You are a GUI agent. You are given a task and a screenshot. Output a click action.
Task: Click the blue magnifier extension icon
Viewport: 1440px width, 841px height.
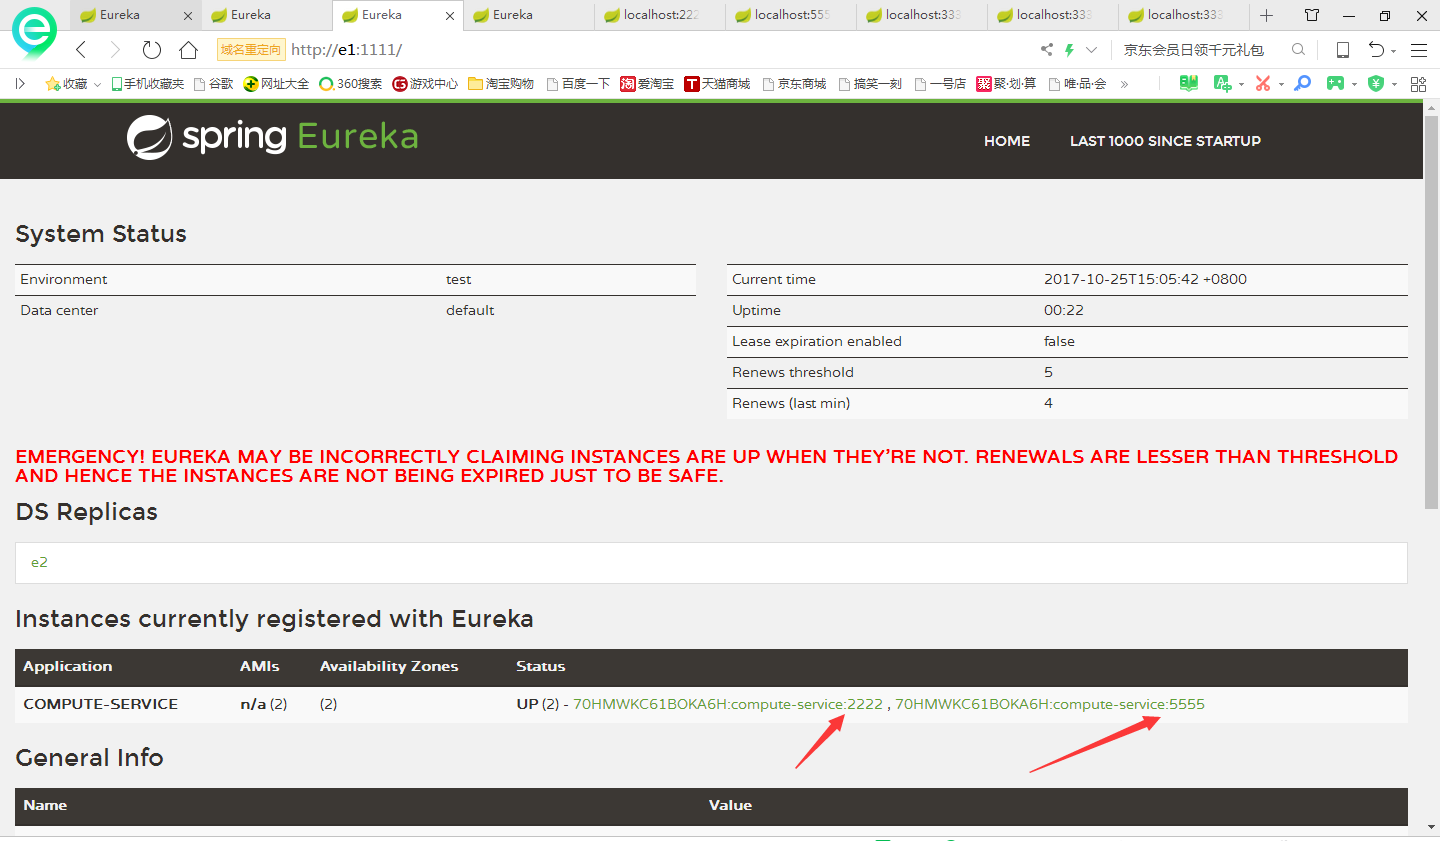pos(1302,84)
